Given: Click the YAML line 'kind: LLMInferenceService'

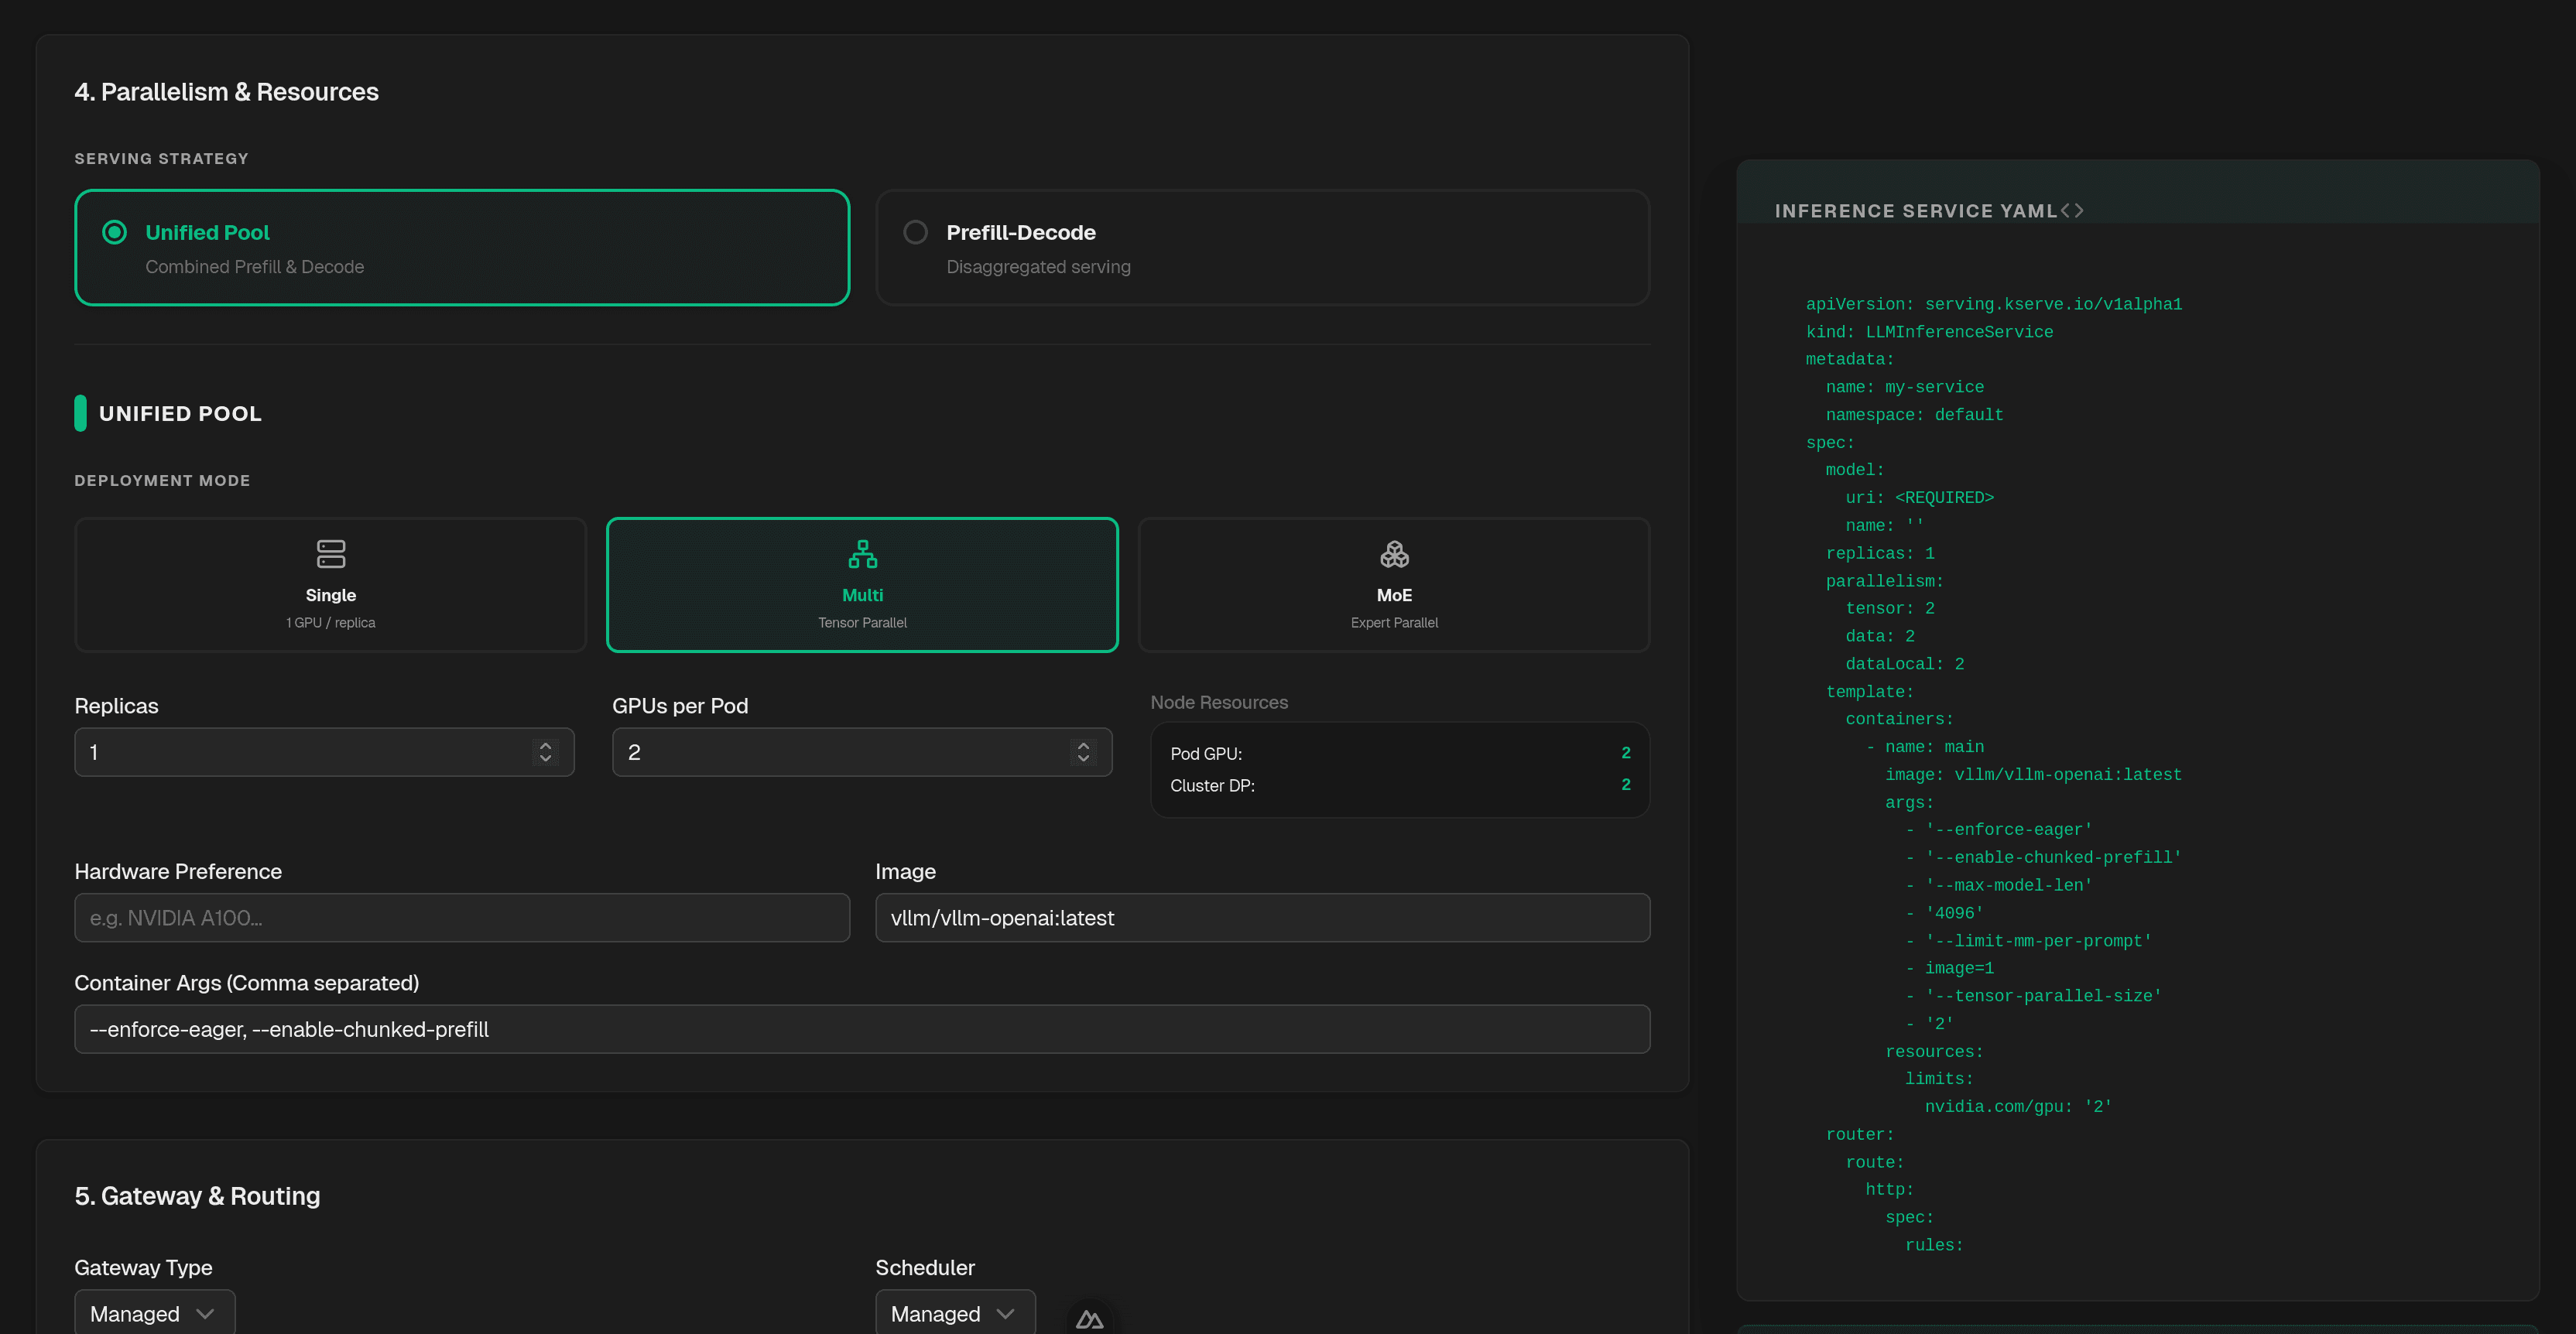Looking at the screenshot, I should click(1929, 332).
